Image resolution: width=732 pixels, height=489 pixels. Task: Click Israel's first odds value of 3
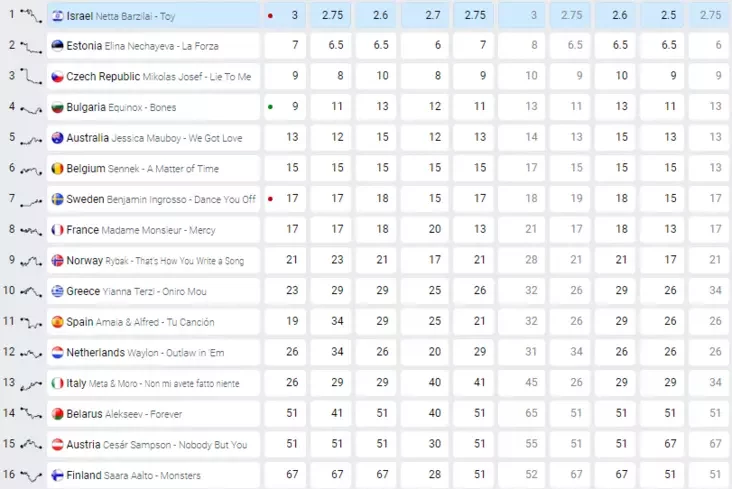pyautogui.click(x=295, y=16)
